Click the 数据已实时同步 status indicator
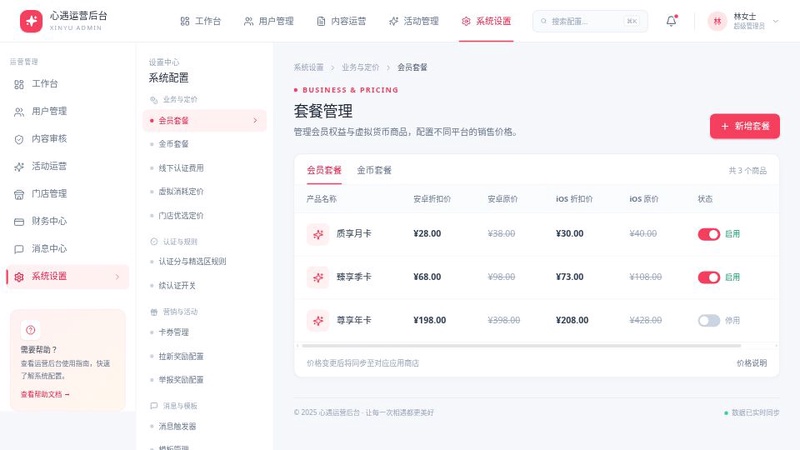 pos(752,412)
